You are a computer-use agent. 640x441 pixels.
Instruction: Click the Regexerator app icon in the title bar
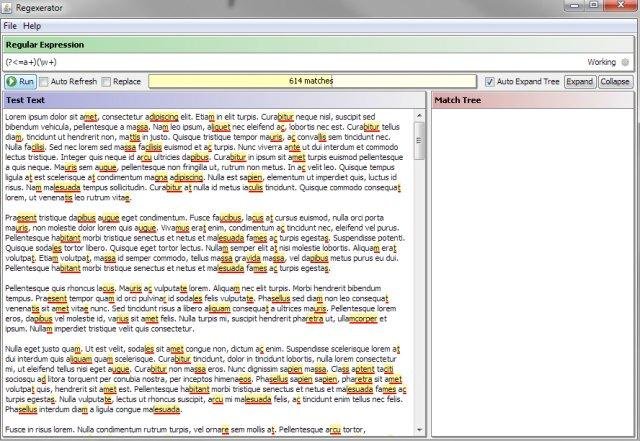pos(7,7)
